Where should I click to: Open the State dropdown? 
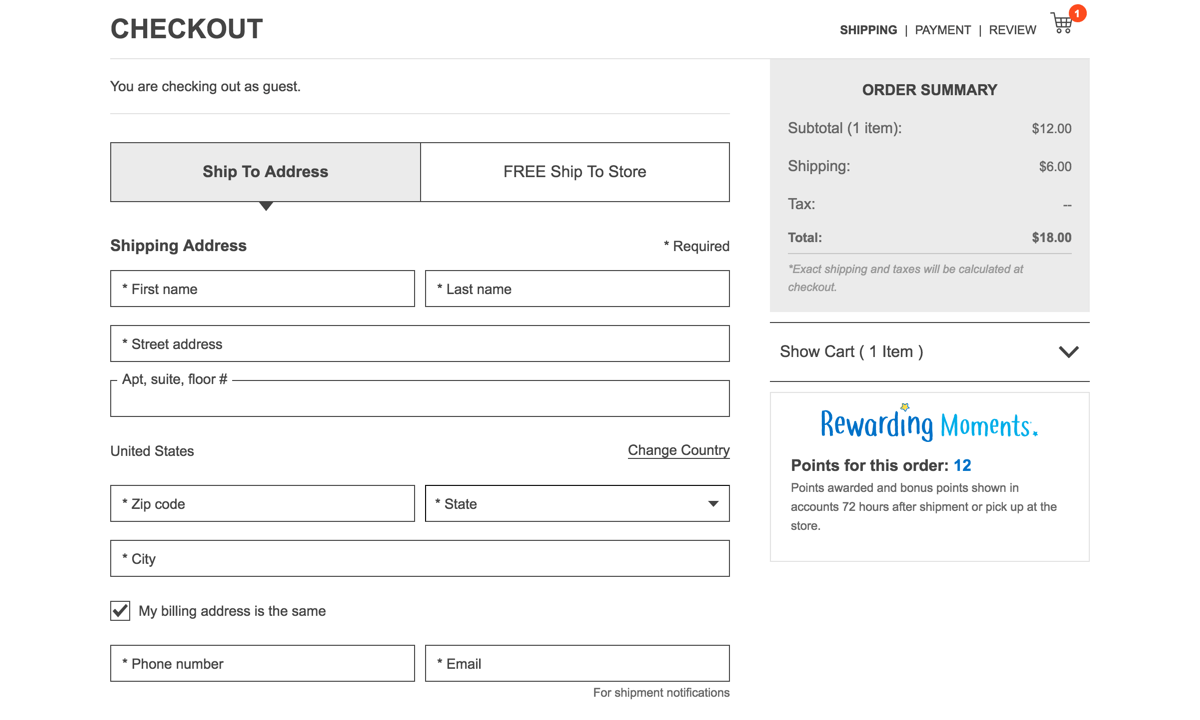coord(577,504)
